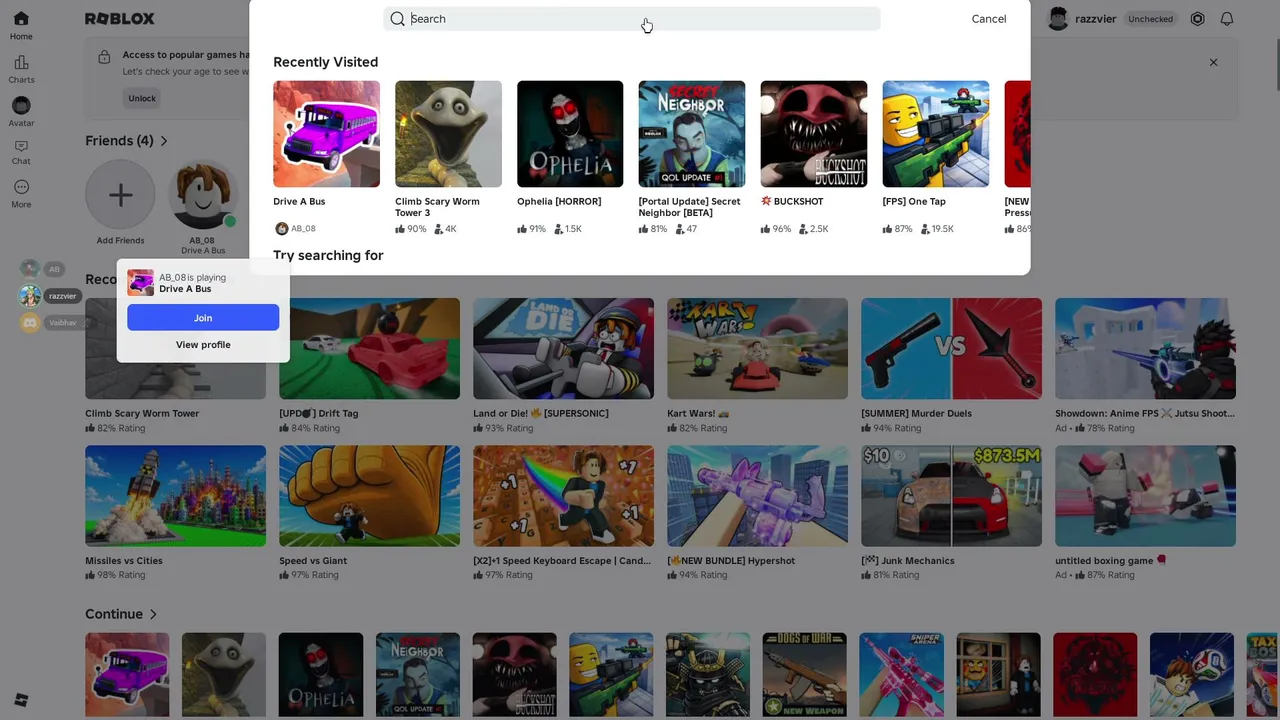Open Junk Mechanics game card
The height and width of the screenshot is (720, 1280).
951,496
